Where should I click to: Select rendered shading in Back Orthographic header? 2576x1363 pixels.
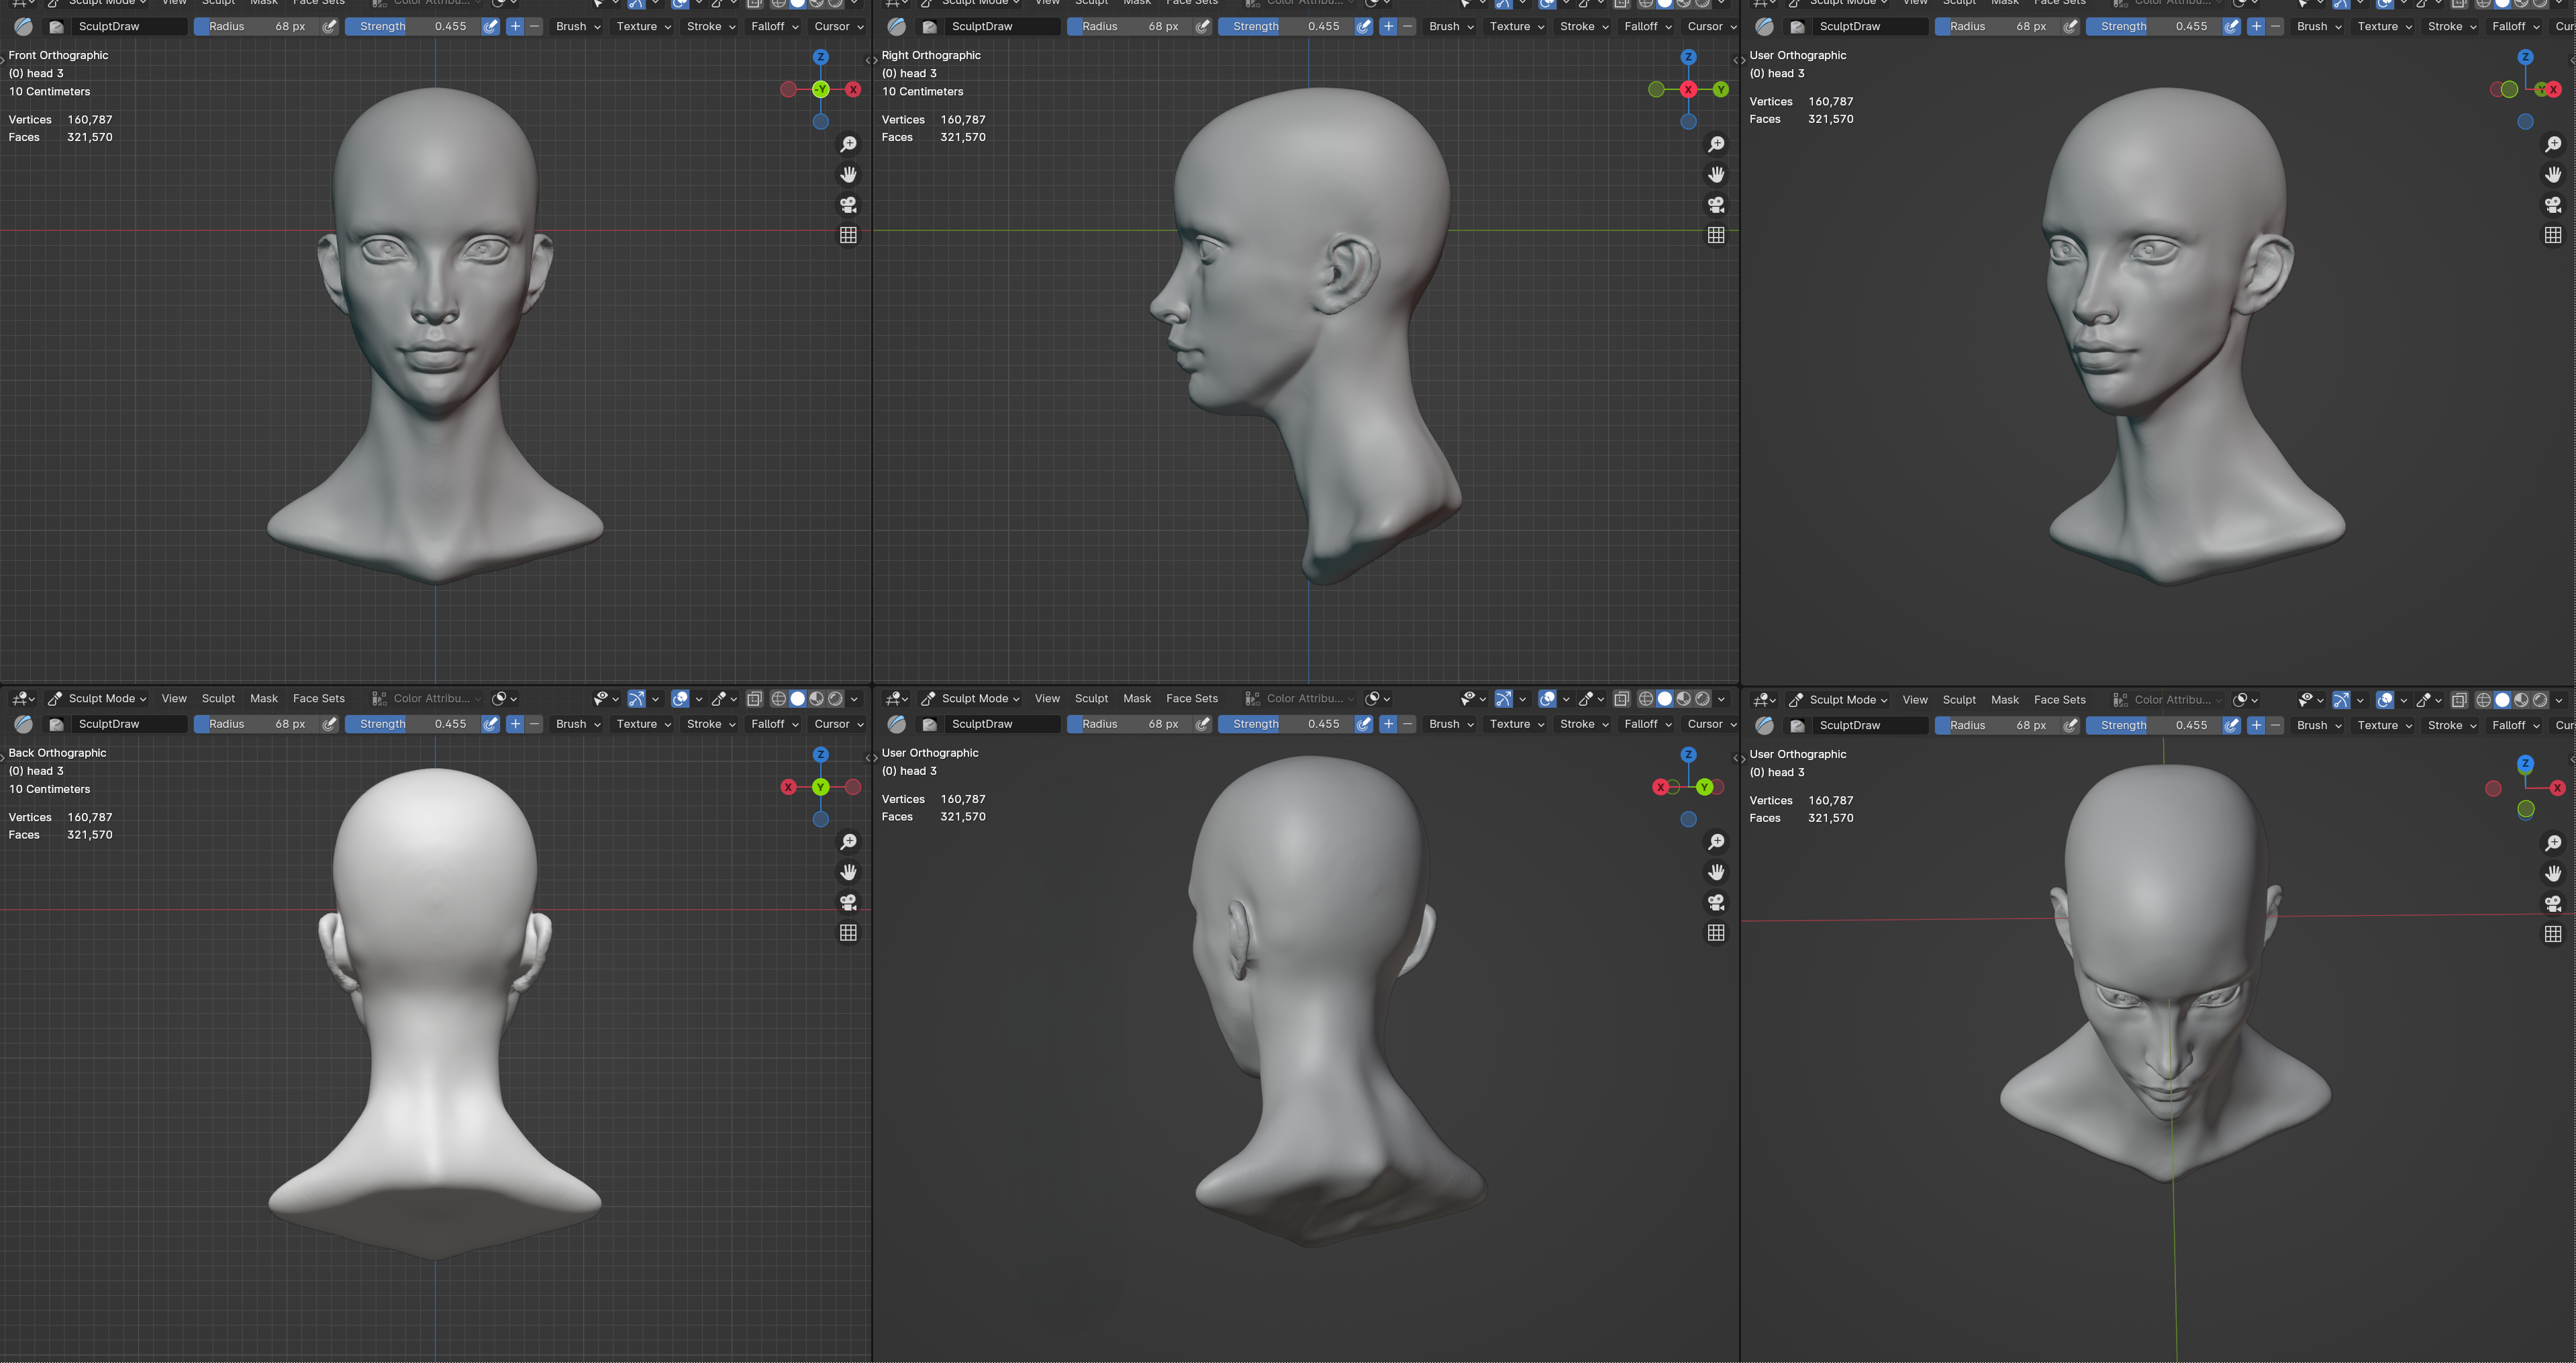point(835,699)
